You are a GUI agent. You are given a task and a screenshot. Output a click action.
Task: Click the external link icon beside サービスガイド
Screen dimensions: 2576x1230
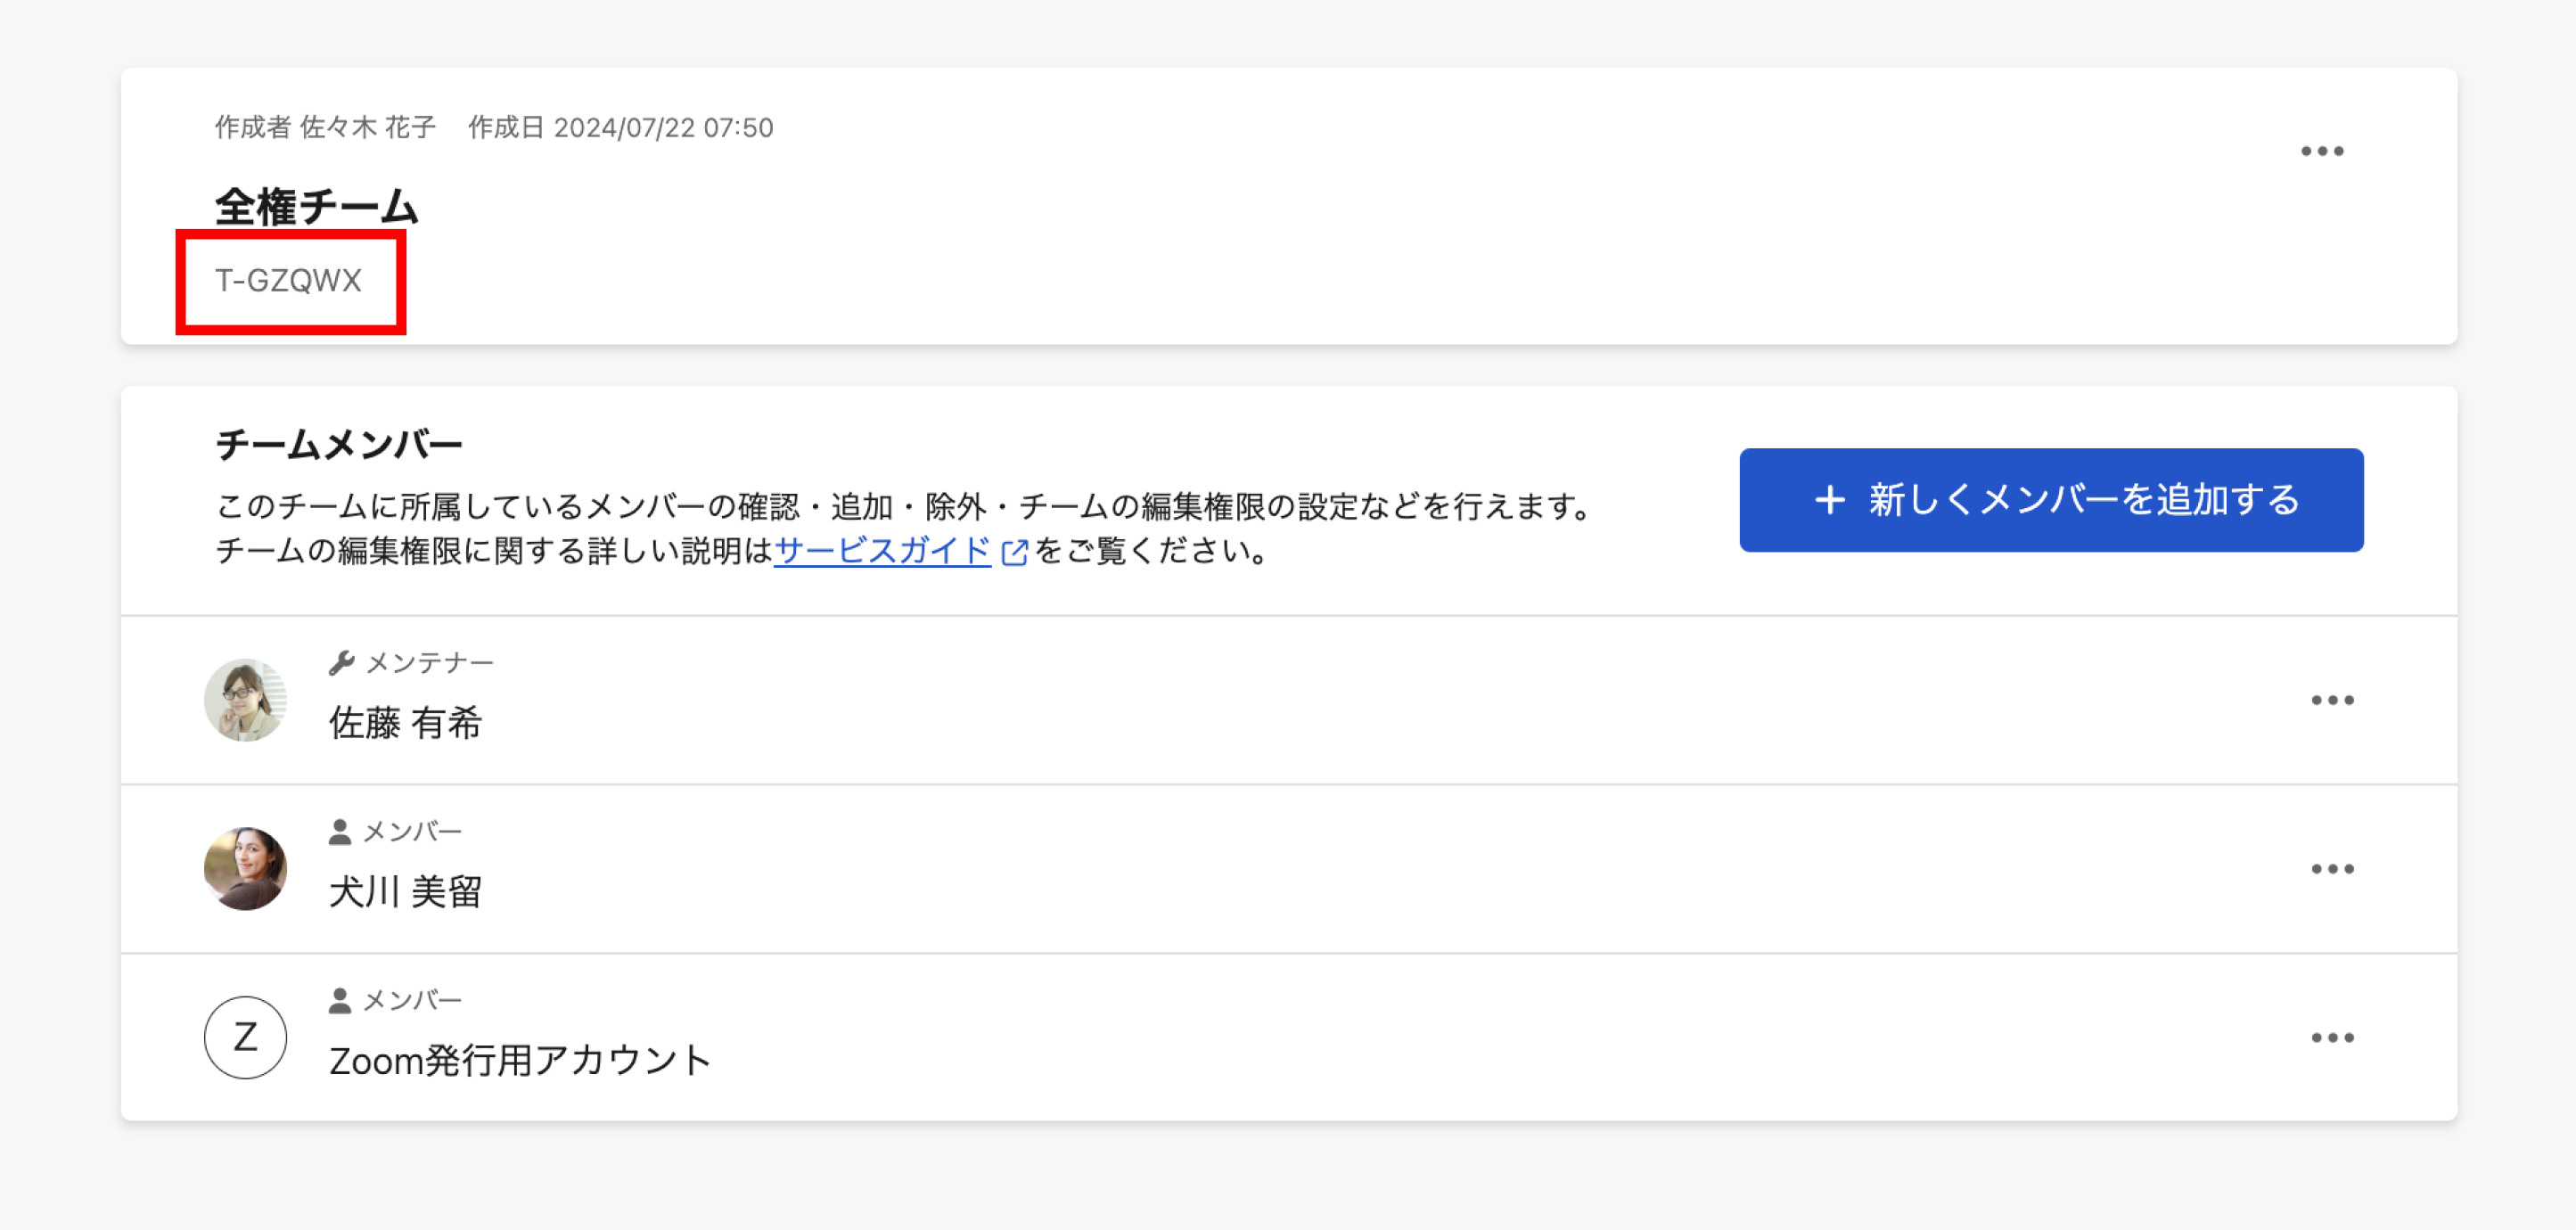point(1014,552)
